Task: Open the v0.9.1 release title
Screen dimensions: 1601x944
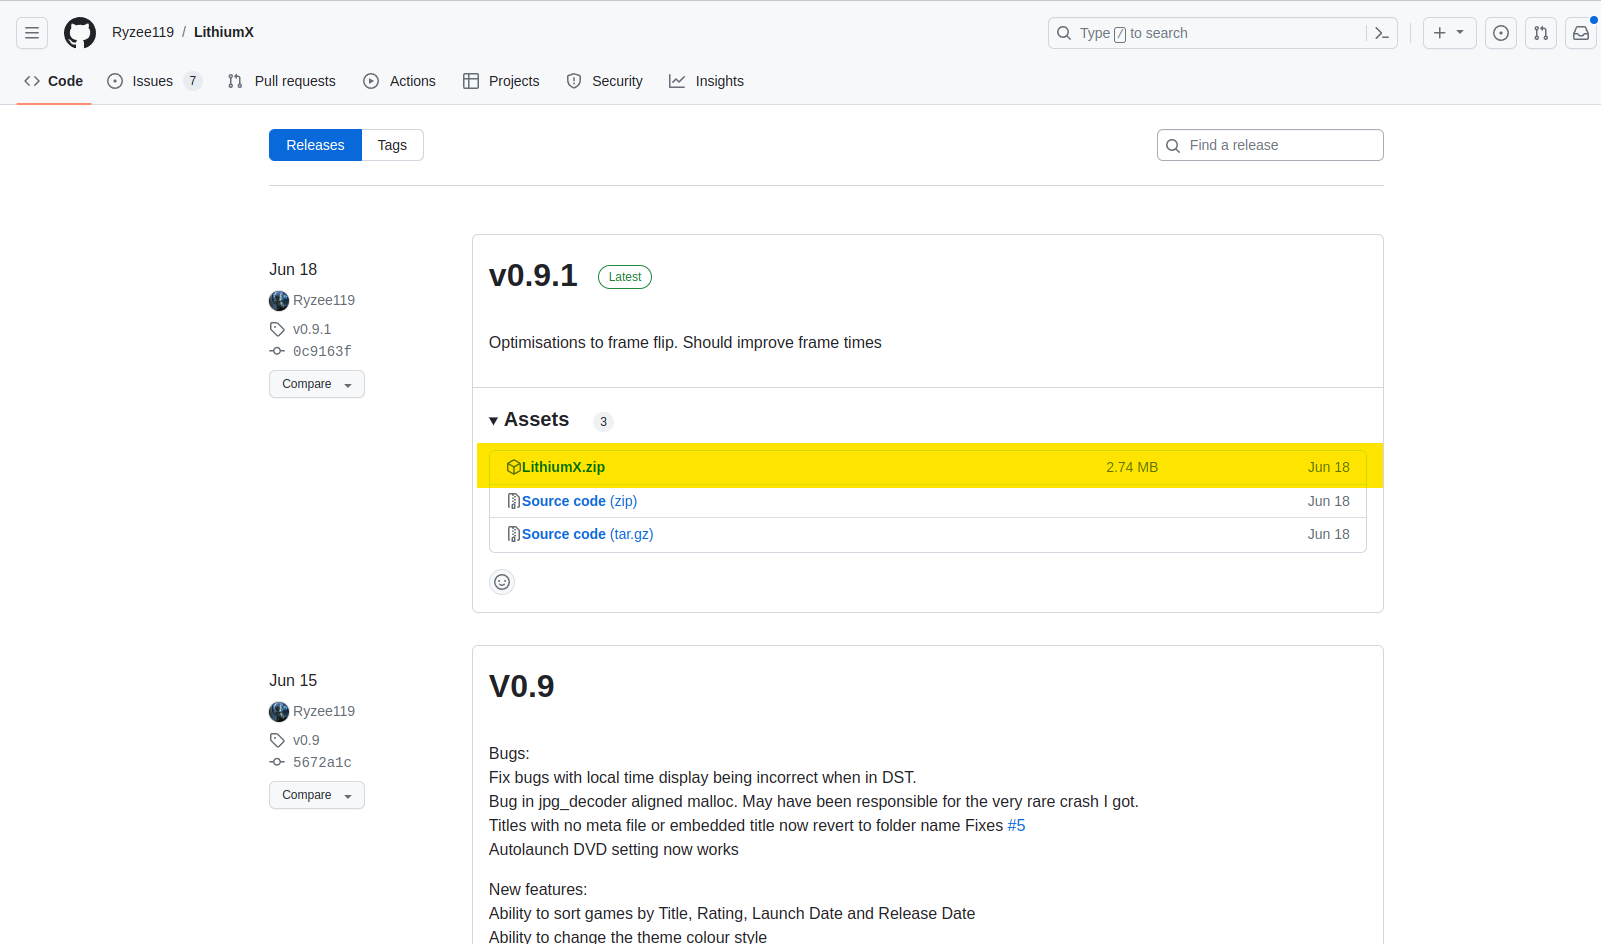Action: pyautogui.click(x=533, y=275)
